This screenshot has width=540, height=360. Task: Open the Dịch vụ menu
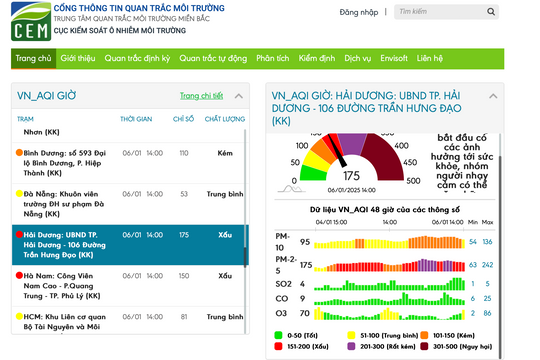click(x=357, y=58)
